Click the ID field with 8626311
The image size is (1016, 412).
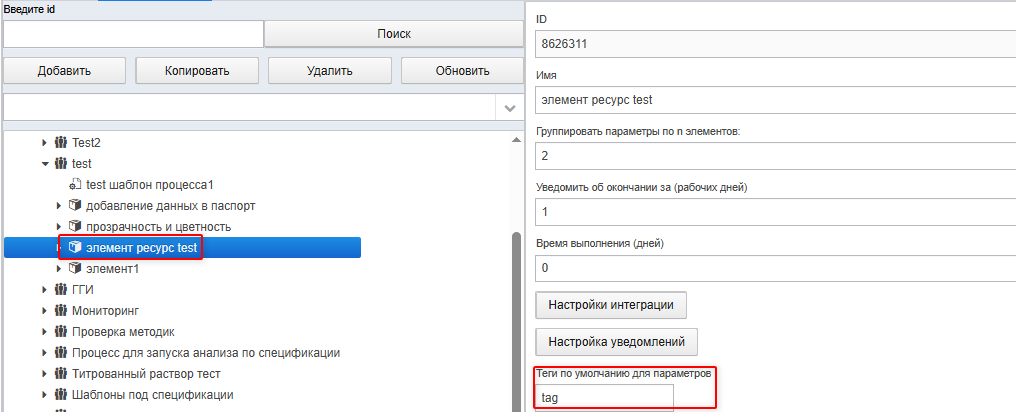point(776,45)
